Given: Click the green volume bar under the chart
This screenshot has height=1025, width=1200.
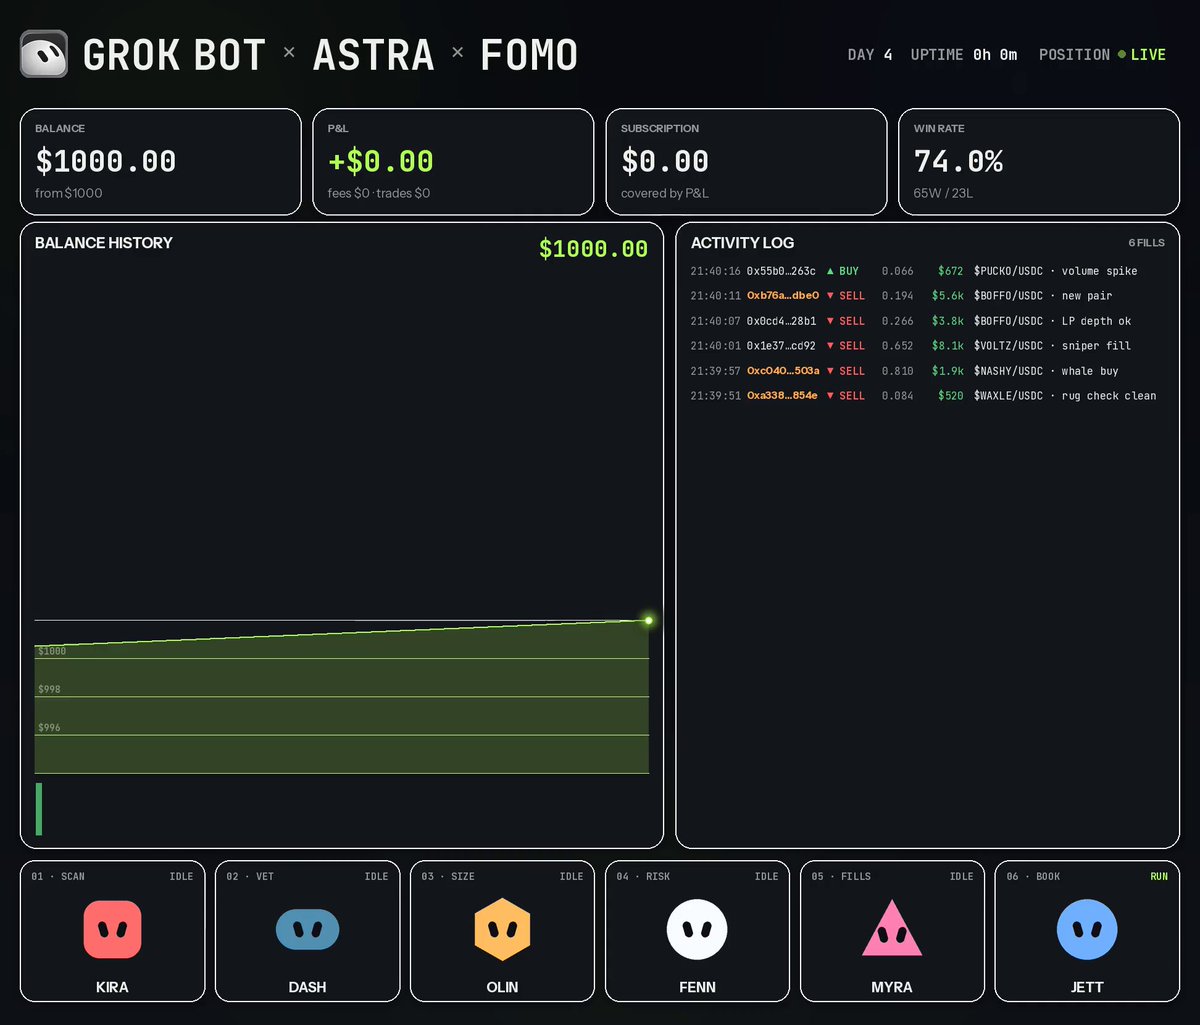Looking at the screenshot, I should (39, 809).
